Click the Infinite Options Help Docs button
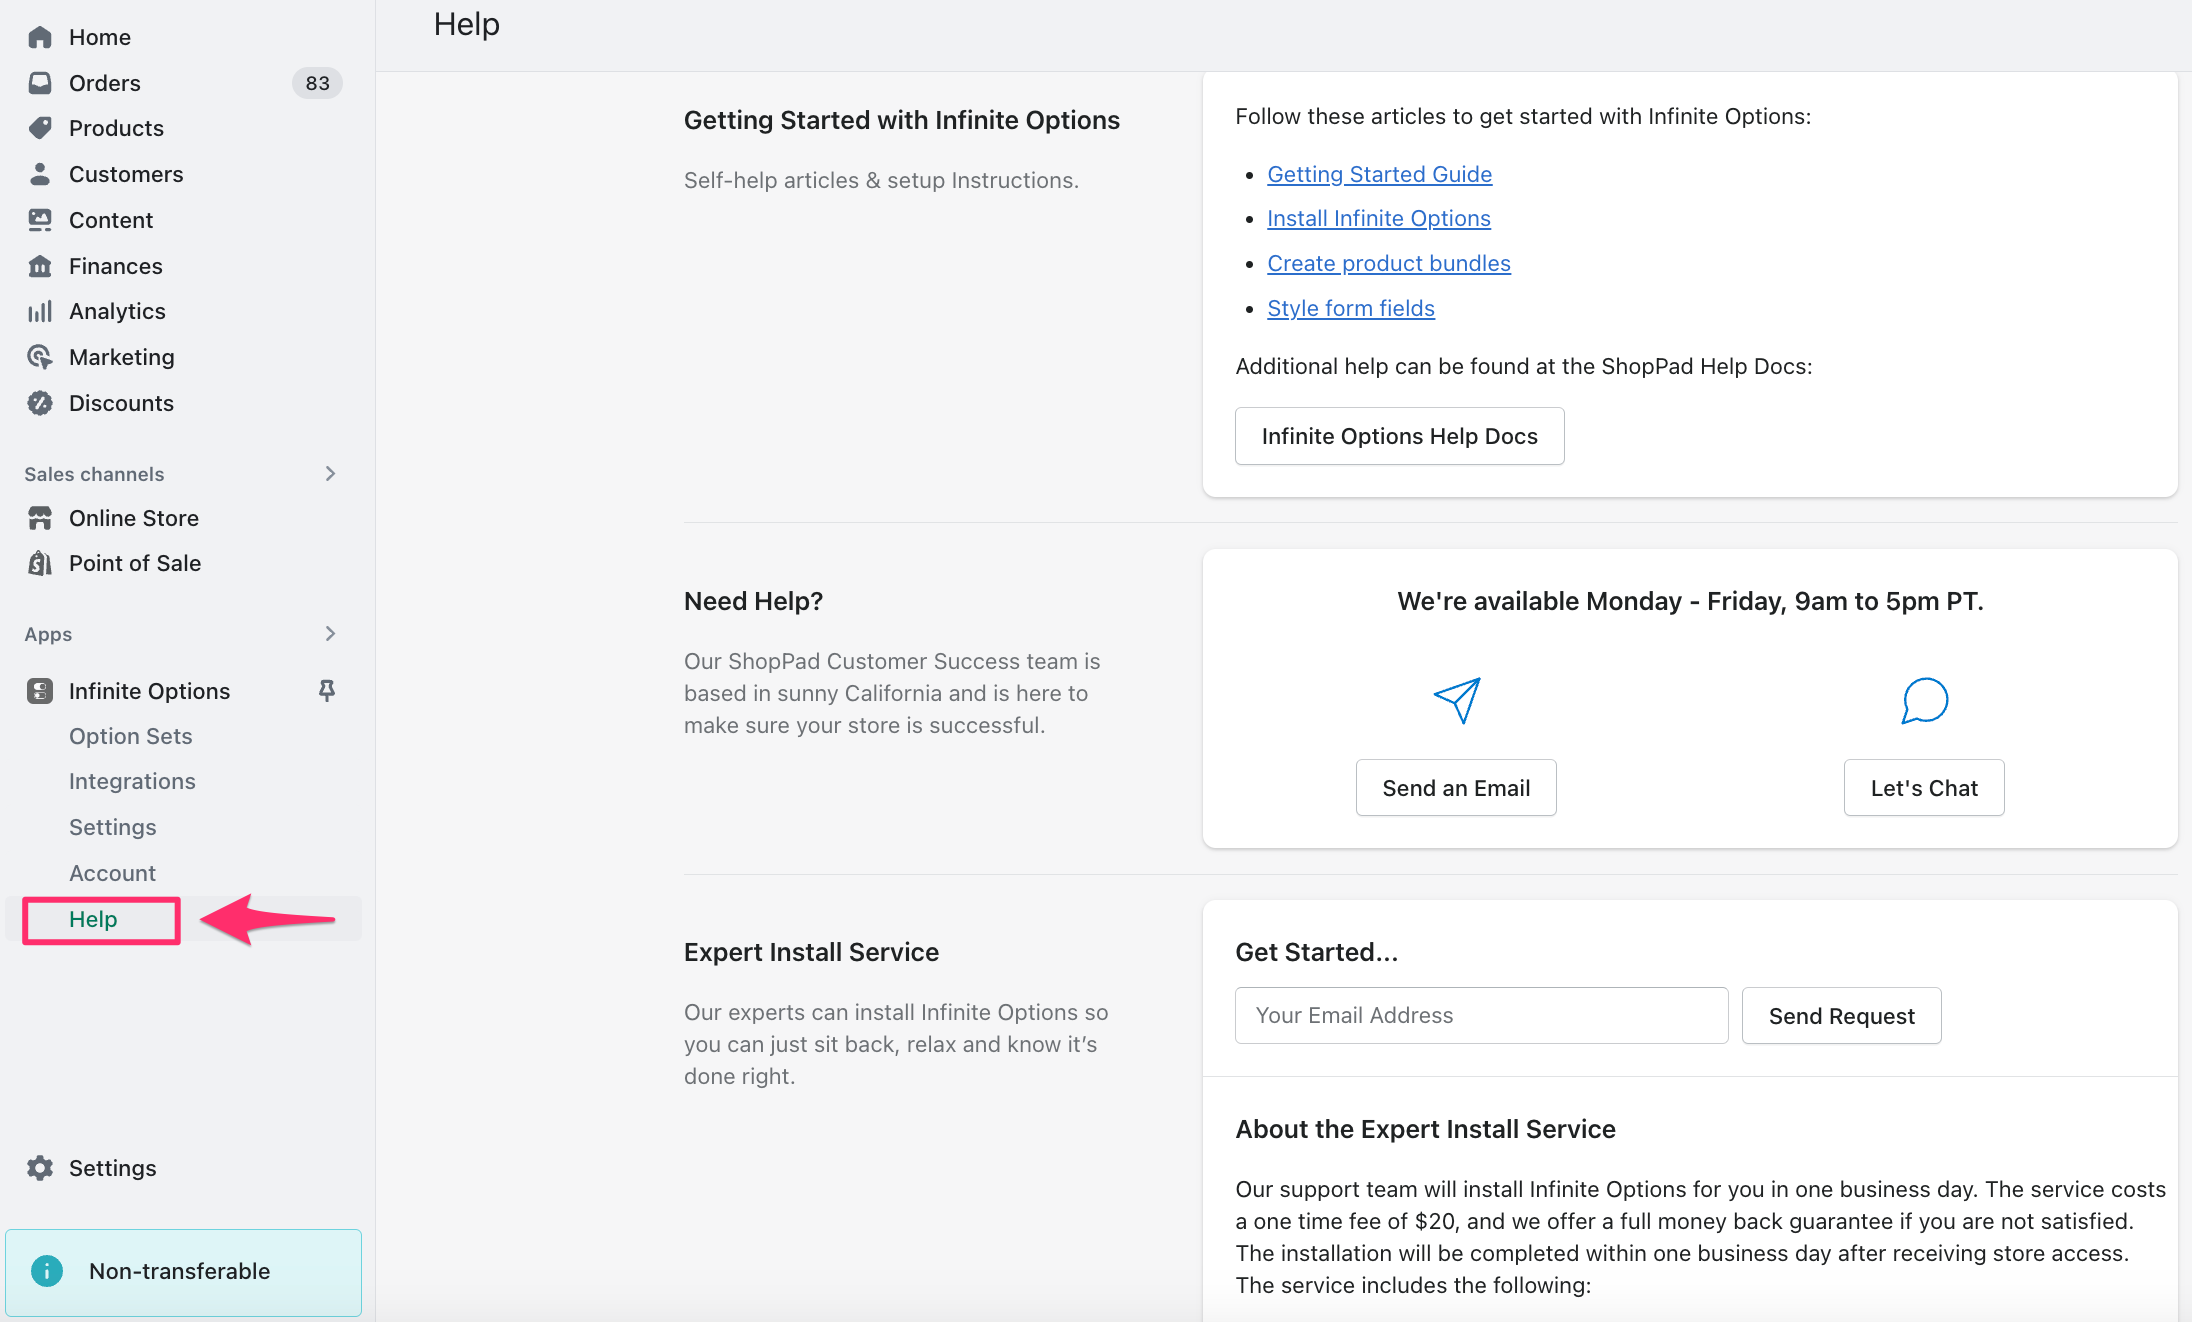Viewport: 2192px width, 1322px height. point(1399,436)
